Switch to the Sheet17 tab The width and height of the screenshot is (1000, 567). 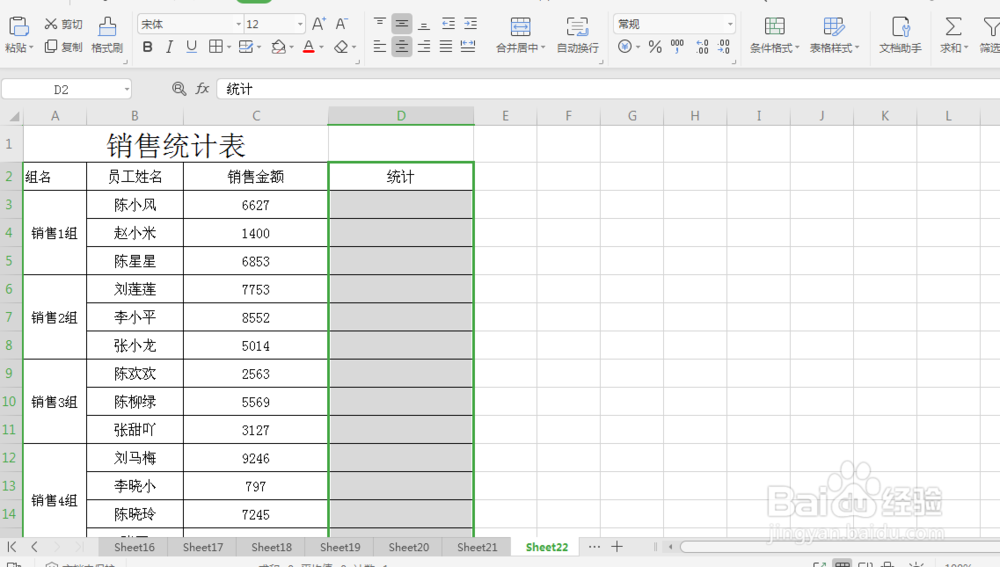pyautogui.click(x=203, y=547)
